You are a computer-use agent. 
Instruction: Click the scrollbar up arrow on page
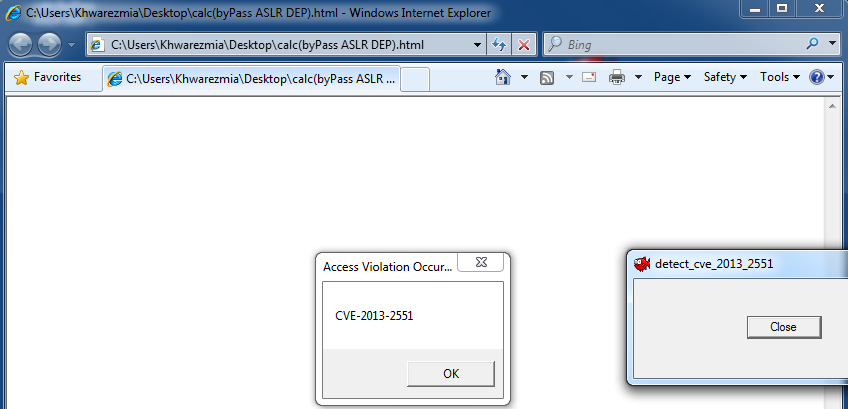point(832,106)
